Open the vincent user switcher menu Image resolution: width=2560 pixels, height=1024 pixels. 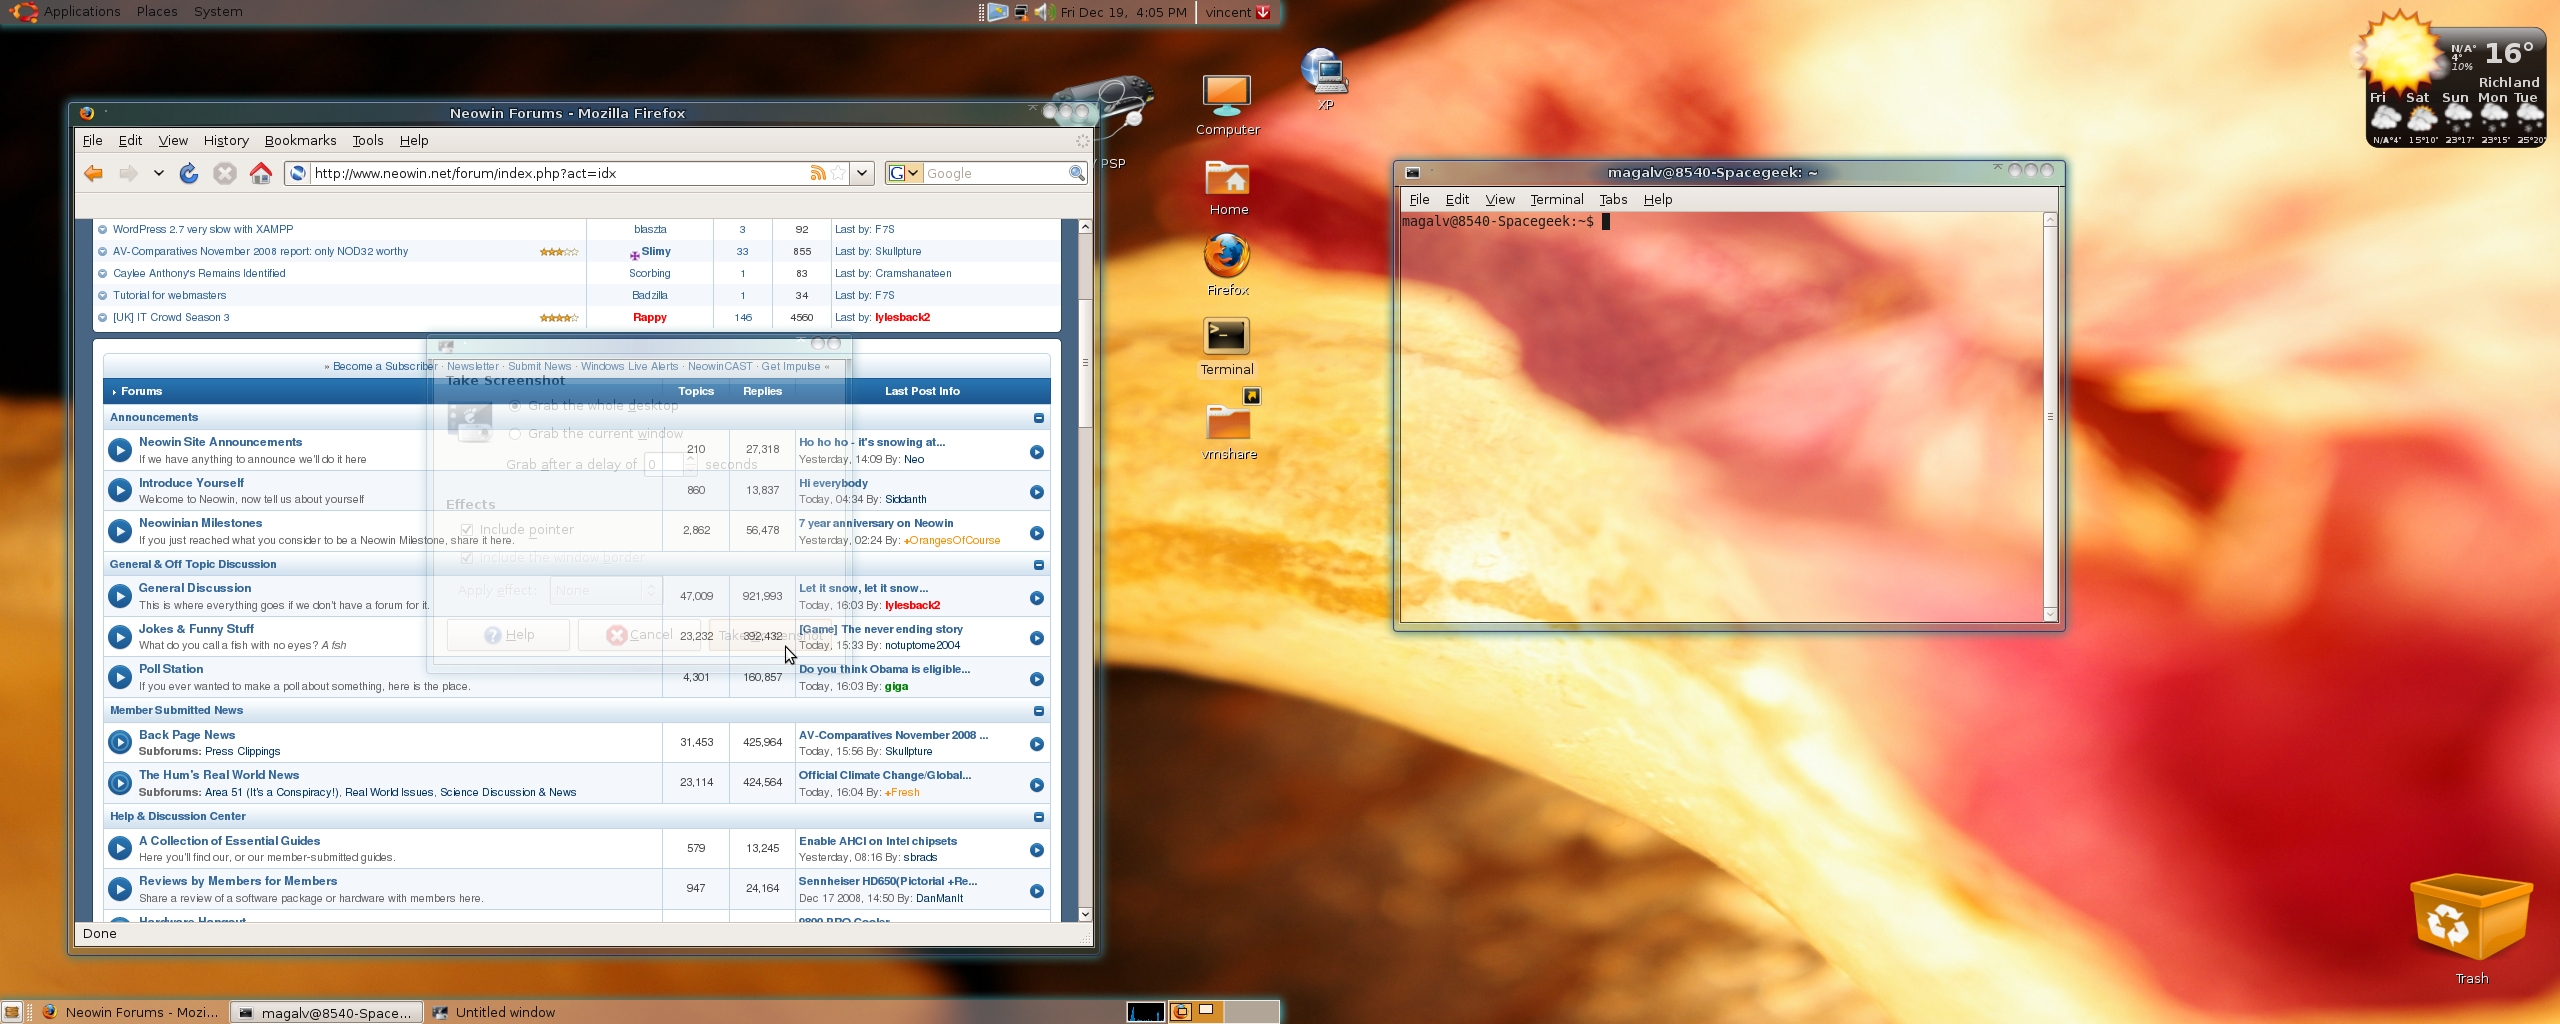(x=1238, y=12)
